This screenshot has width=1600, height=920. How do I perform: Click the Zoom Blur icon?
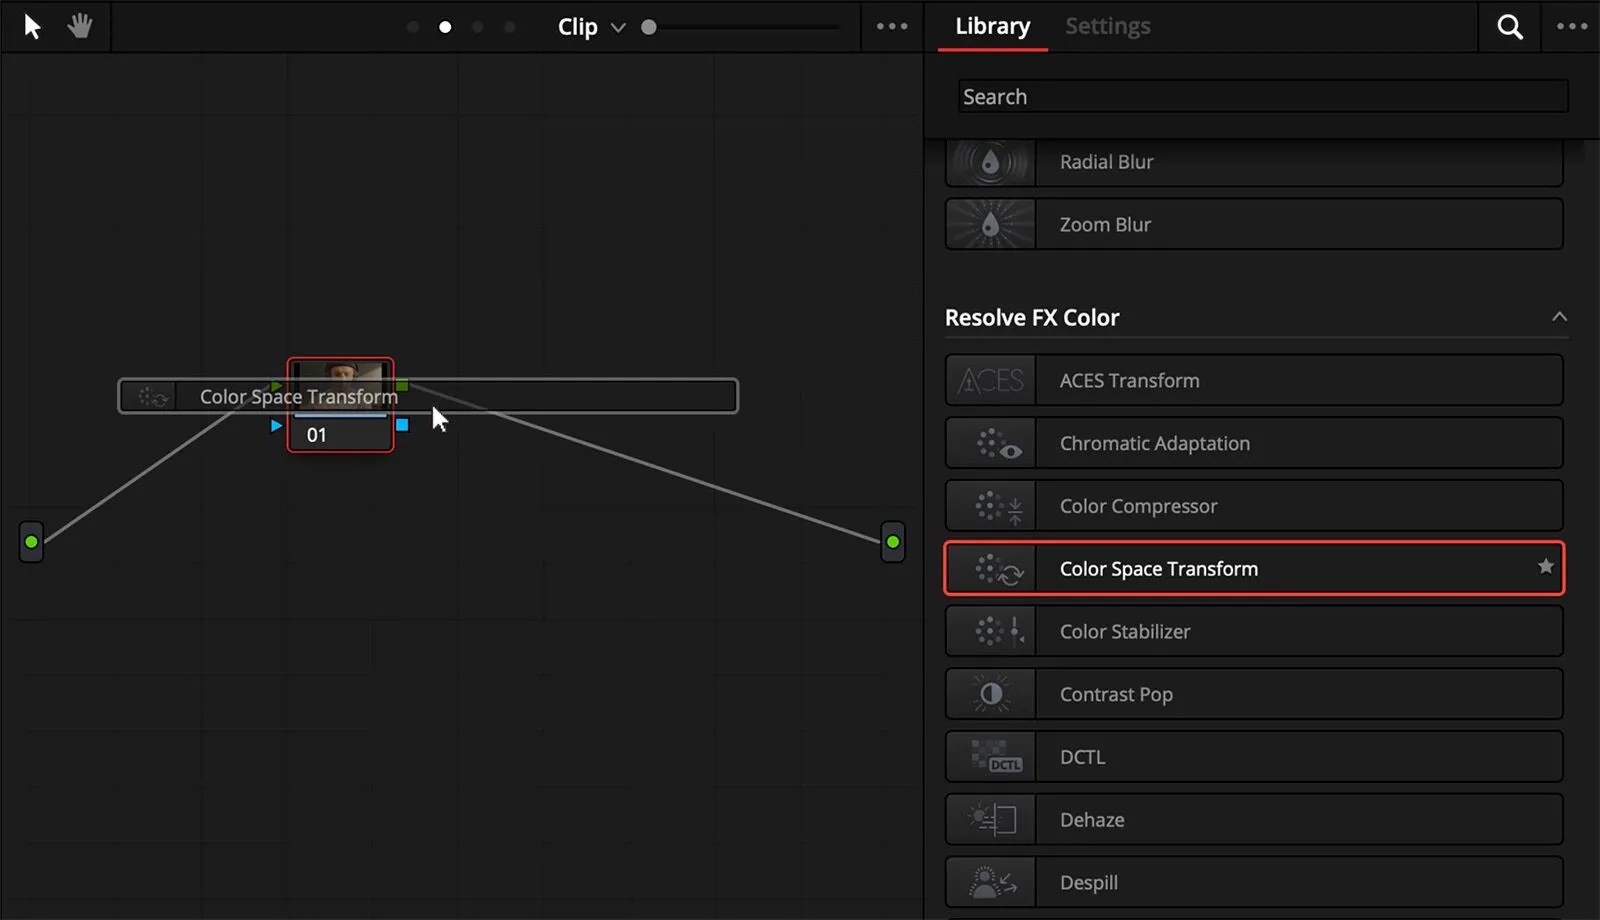click(x=990, y=224)
